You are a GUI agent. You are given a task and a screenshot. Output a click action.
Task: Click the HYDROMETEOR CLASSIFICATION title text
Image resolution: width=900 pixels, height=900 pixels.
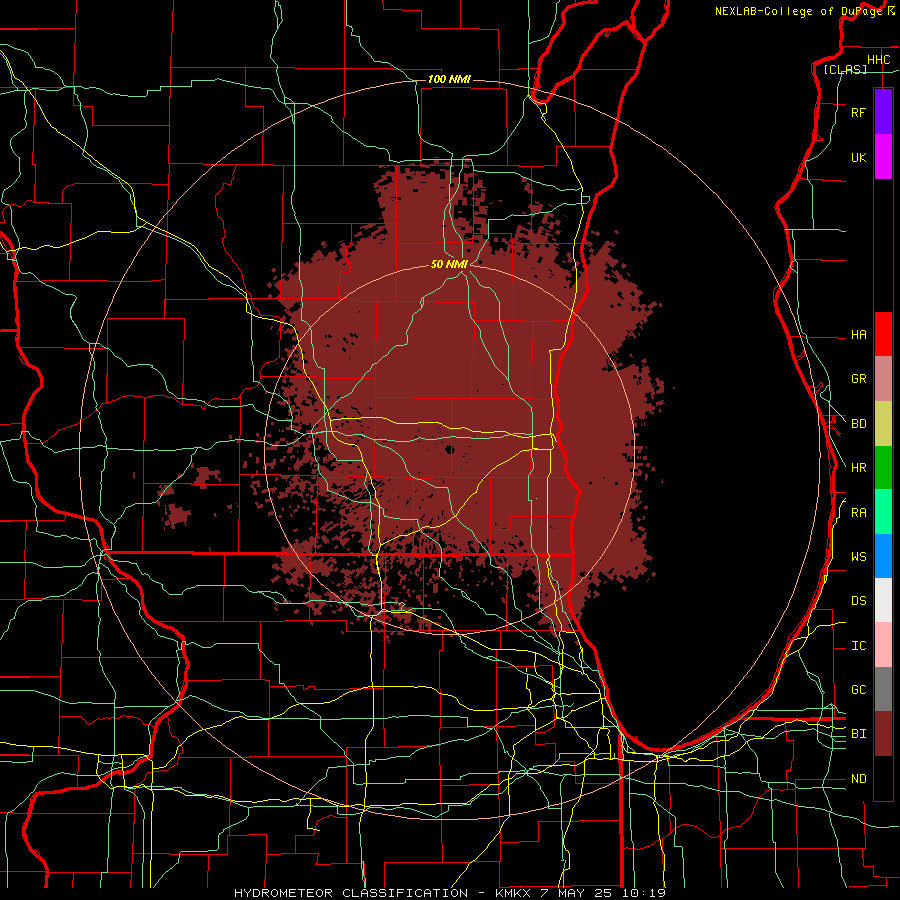351,893
